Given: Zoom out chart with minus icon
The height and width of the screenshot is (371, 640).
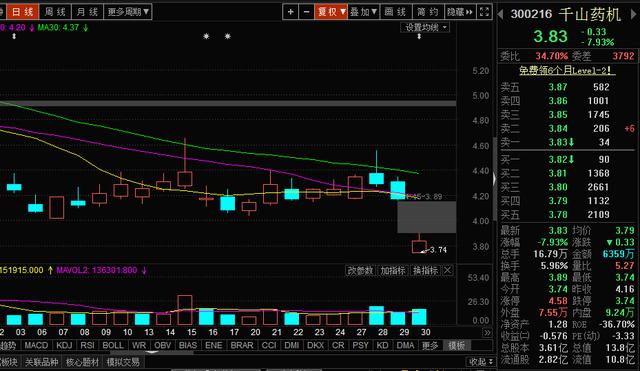Looking at the screenshot, I should (x=306, y=12).
